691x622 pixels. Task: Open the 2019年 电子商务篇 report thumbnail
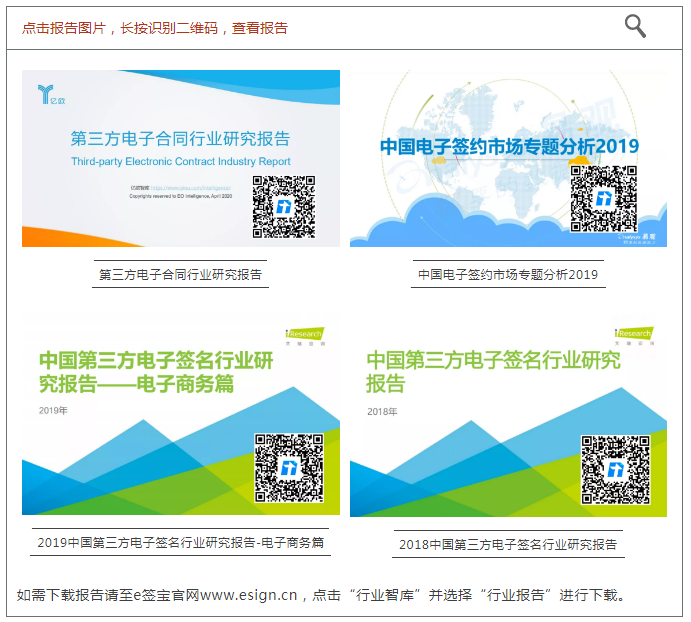pyautogui.click(x=140, y=440)
